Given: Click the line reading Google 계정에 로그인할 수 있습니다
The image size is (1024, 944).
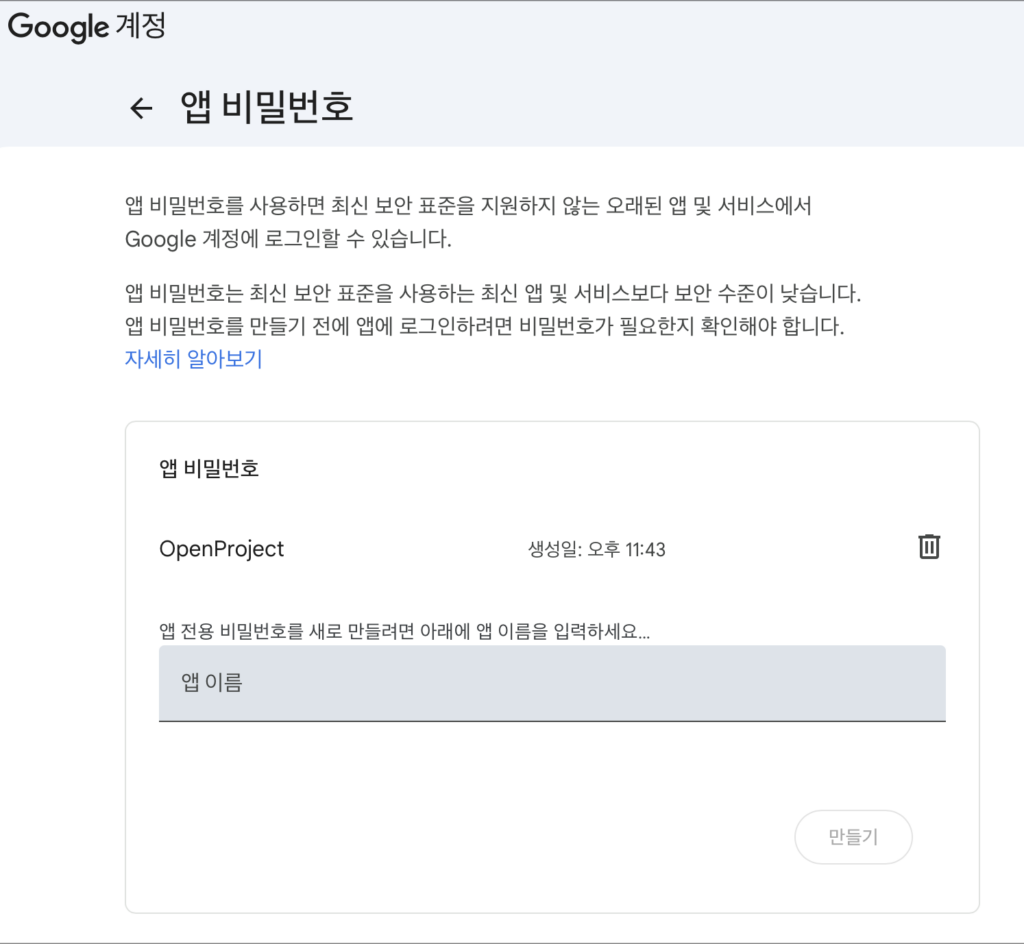Looking at the screenshot, I should (288, 239).
